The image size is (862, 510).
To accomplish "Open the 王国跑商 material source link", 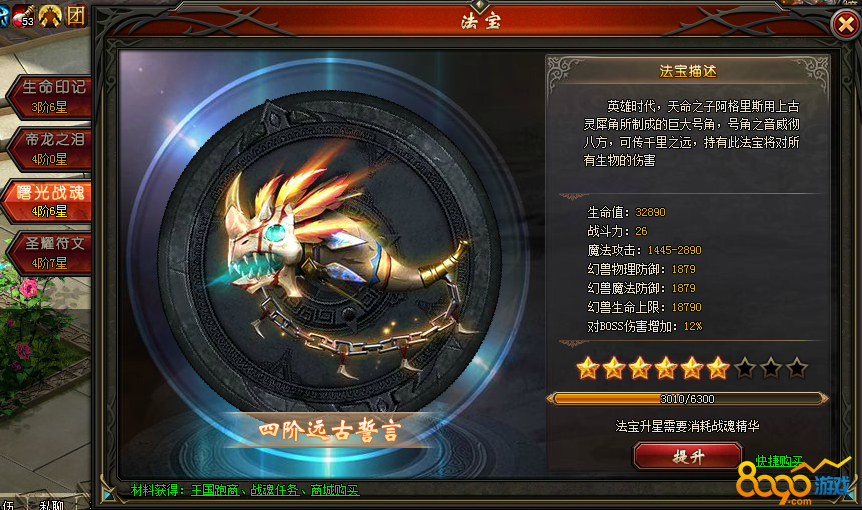I will pos(214,490).
